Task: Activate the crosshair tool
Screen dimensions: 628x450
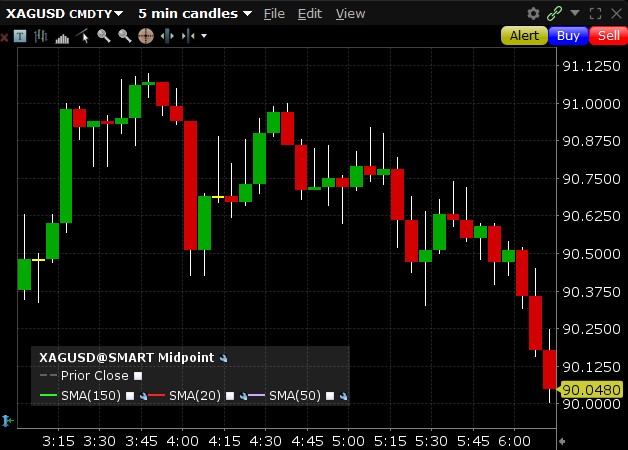Action: point(146,36)
